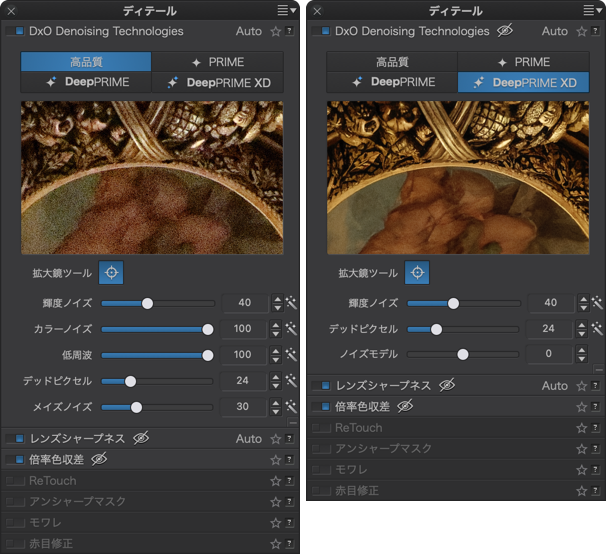Open help for 赤目修正 in left panel
The height and width of the screenshot is (554, 606).
(x=289, y=544)
